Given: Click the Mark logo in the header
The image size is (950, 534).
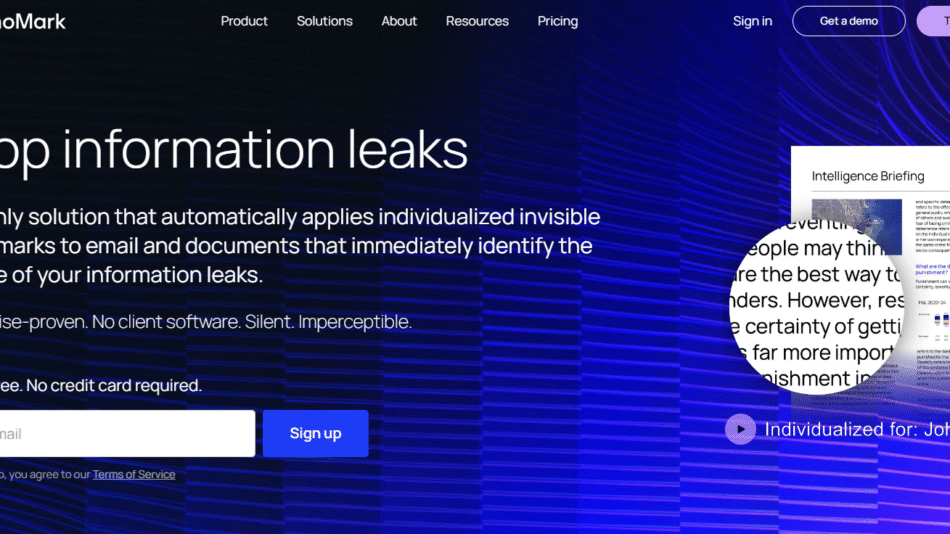Looking at the screenshot, I should [33, 22].
